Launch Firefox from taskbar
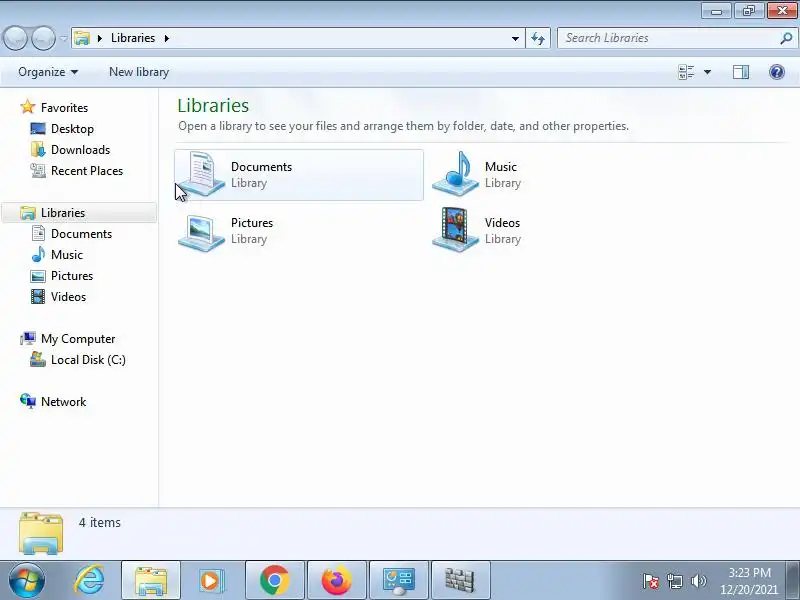The image size is (800, 600). click(337, 580)
